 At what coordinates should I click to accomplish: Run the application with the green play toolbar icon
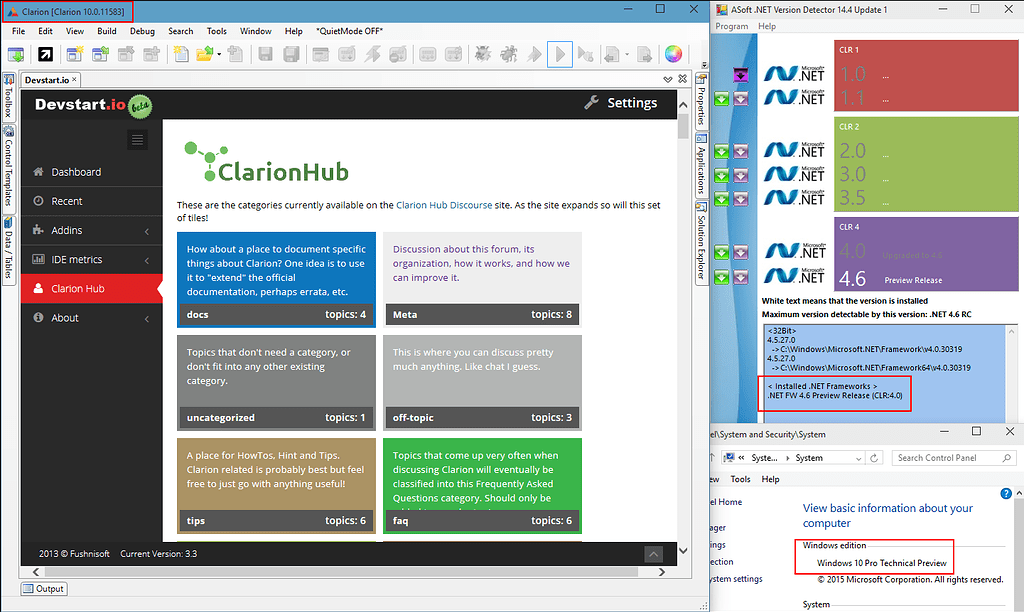coord(560,54)
